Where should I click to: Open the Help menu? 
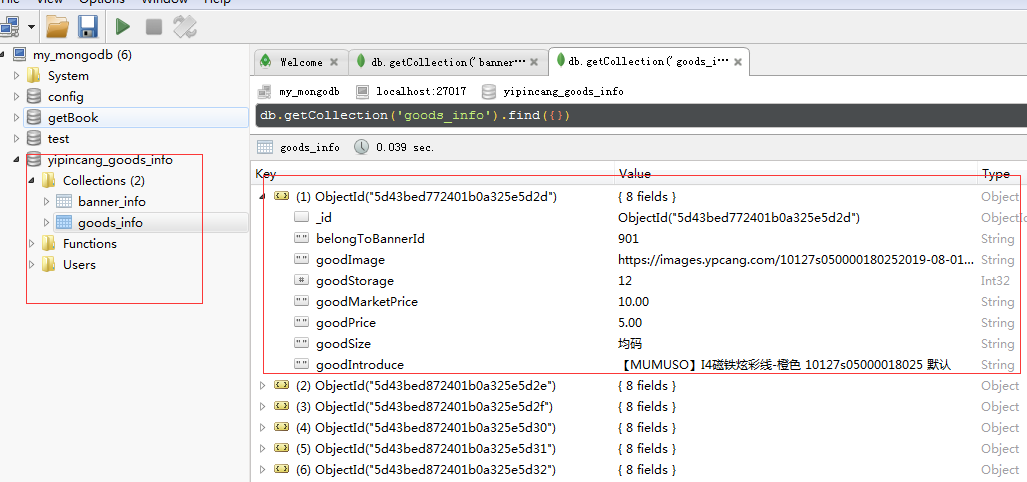click(217, 2)
